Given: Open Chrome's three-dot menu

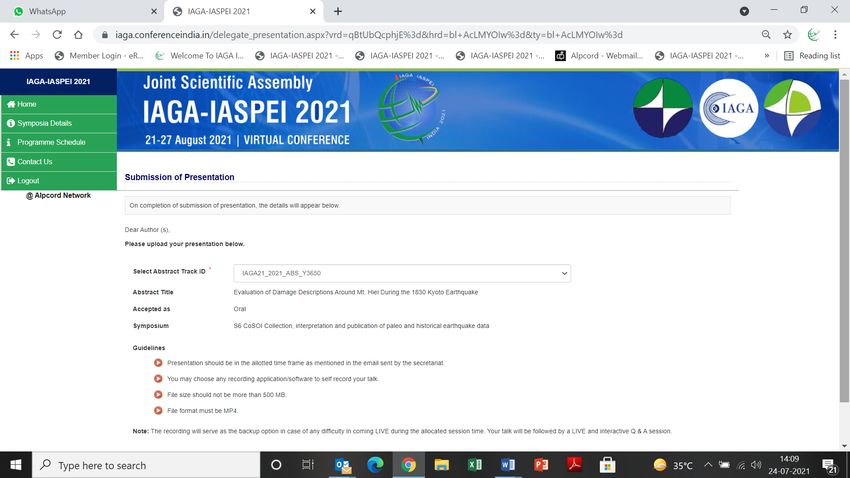Looking at the screenshot, I should coord(835,35).
